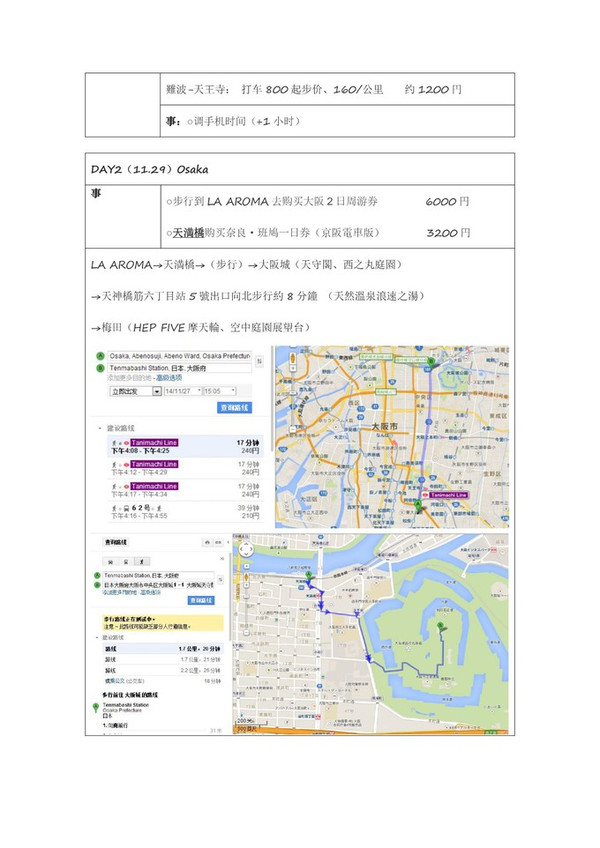Open the 15:05 departure time dropdown
This screenshot has width=600, height=848.
pos(218,391)
